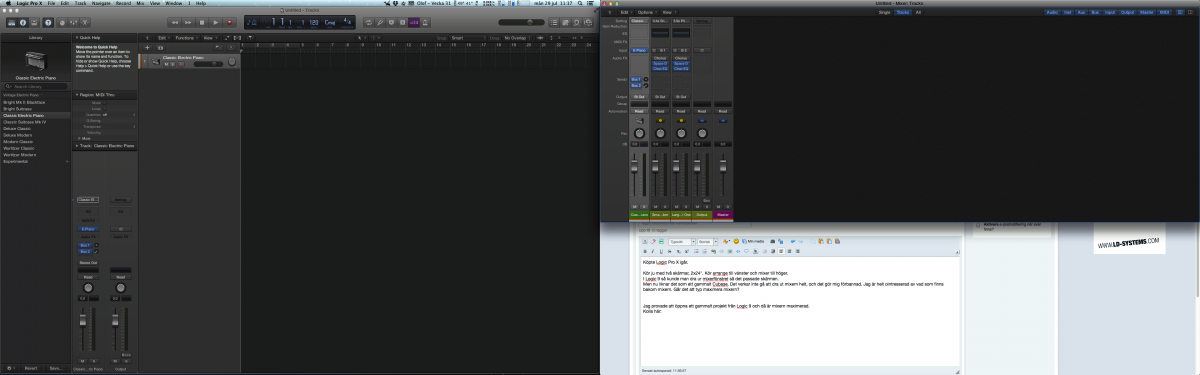Screen dimensions: 1200x375
Task: Open the Functions menu in the Tracks area
Action: tap(186, 38)
